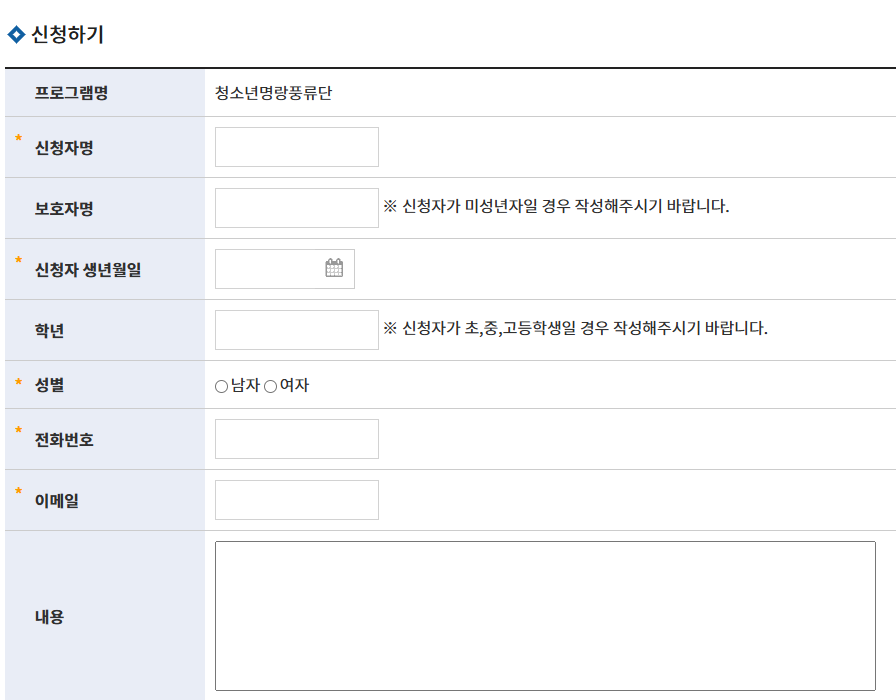This screenshot has width=896, height=700.
Task: Open the birthdate calendar picker icon
Action: (334, 268)
